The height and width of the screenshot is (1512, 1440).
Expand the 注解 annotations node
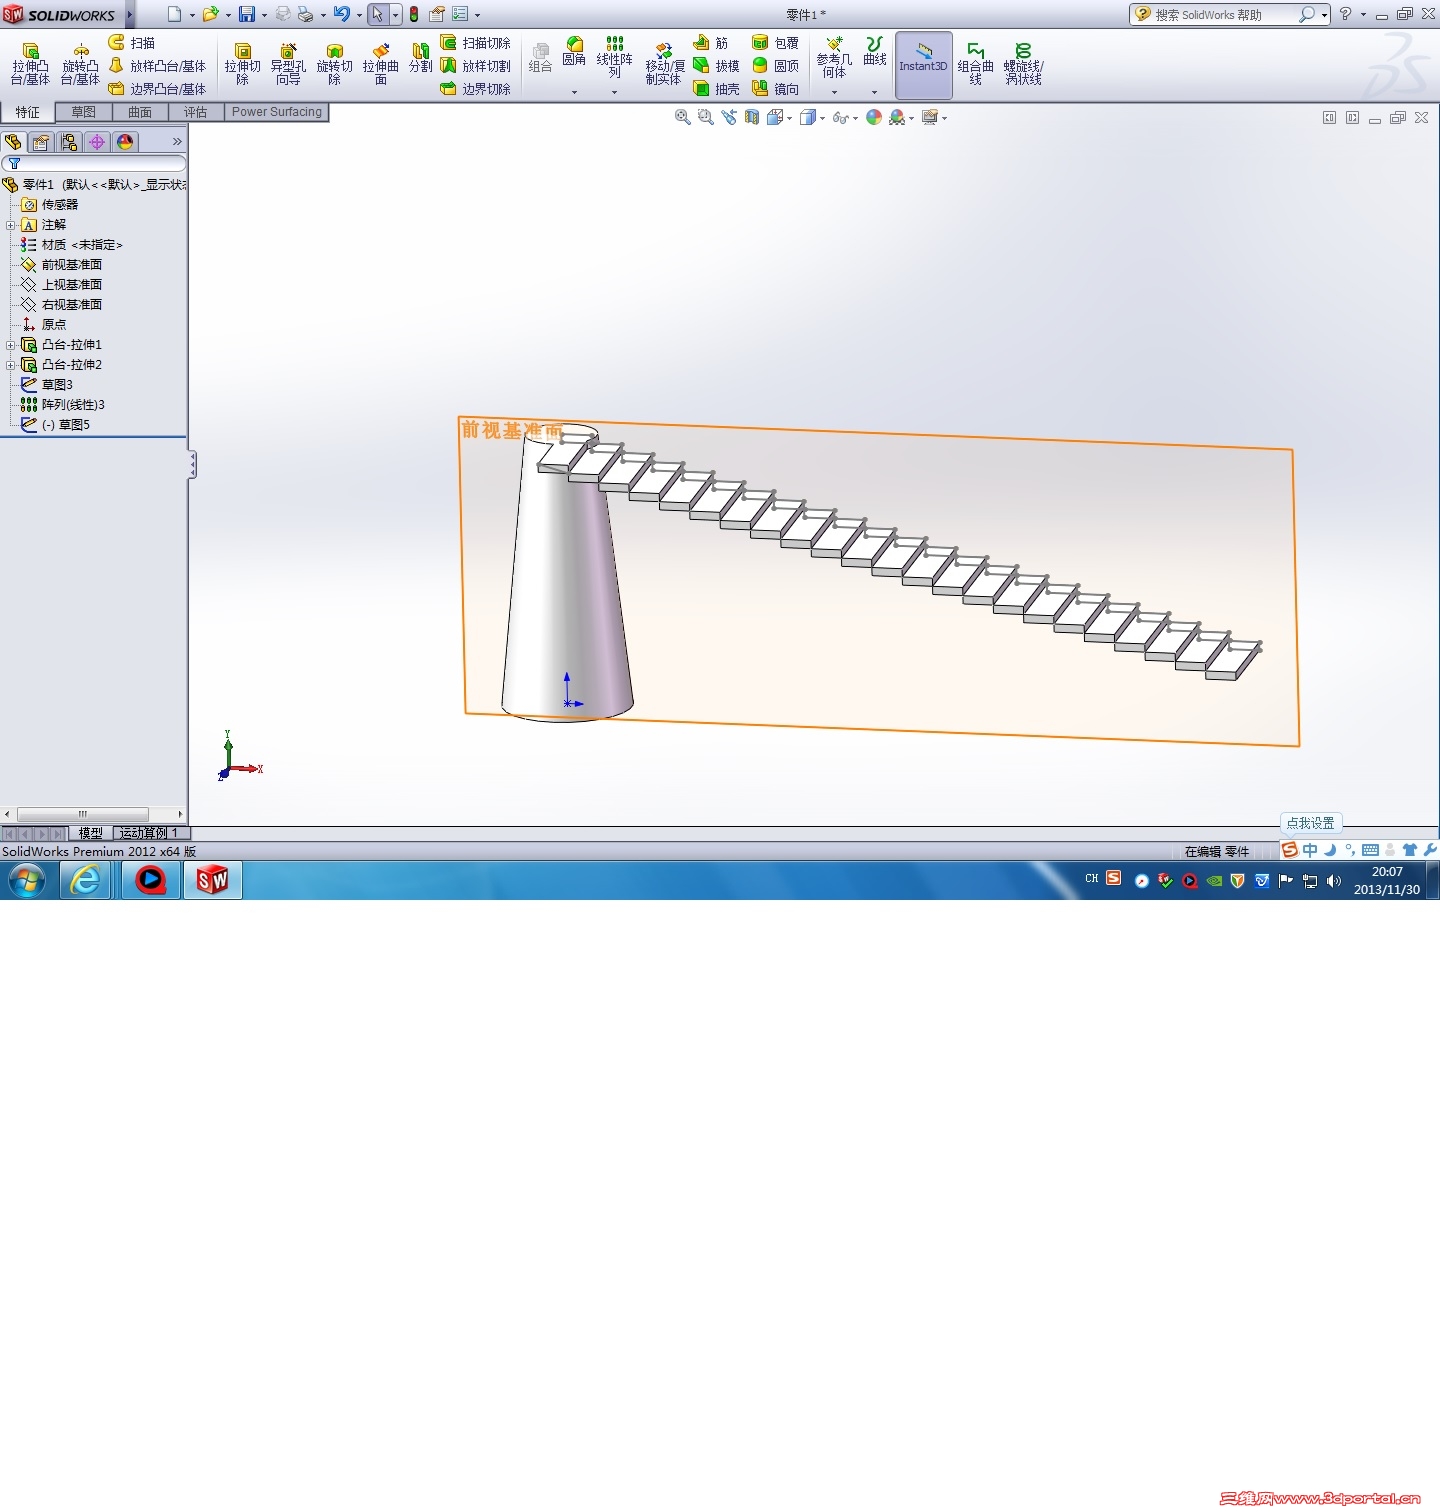[x=11, y=225]
